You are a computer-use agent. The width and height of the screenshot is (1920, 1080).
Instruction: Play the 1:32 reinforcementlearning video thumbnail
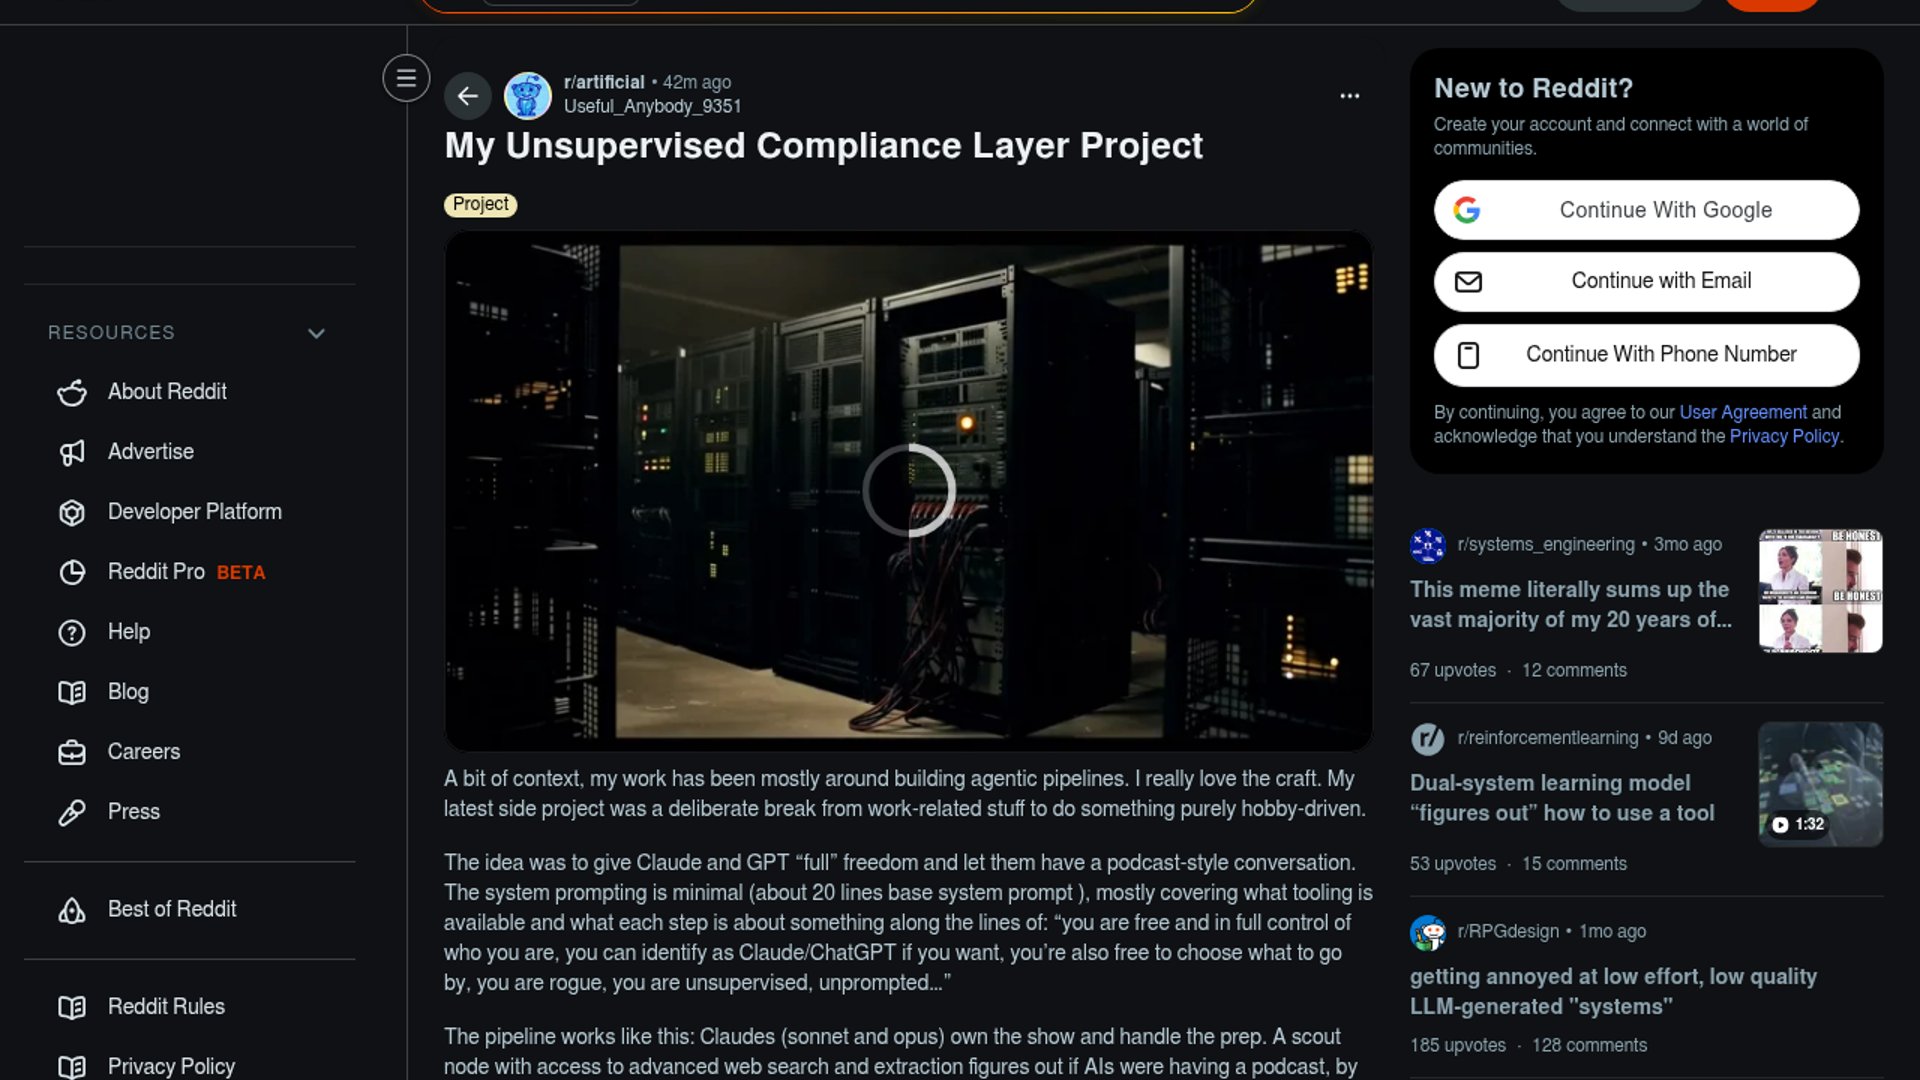[x=1820, y=784]
